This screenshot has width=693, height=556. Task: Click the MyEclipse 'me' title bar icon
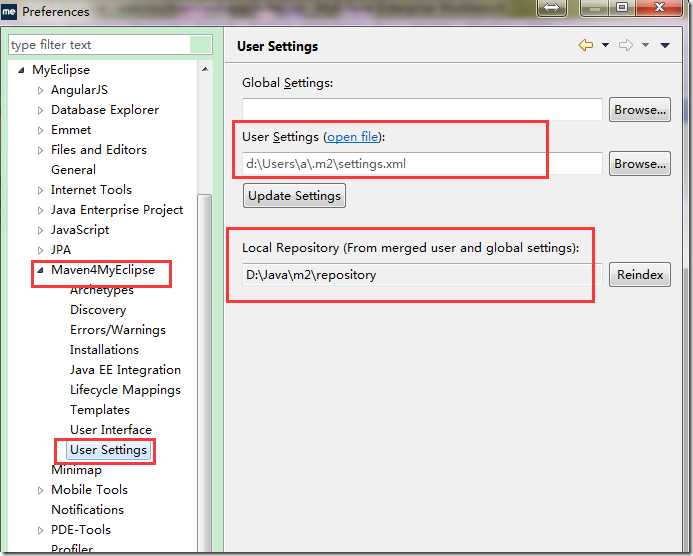click(x=8, y=11)
